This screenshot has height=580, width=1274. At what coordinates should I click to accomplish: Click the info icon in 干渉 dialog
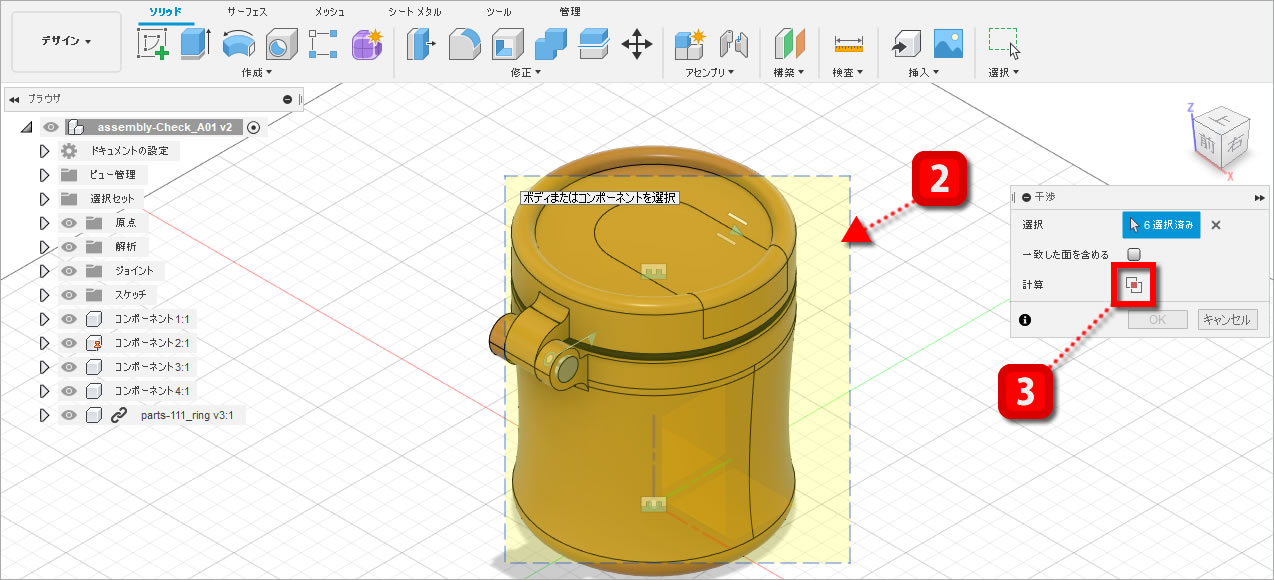point(1025,320)
